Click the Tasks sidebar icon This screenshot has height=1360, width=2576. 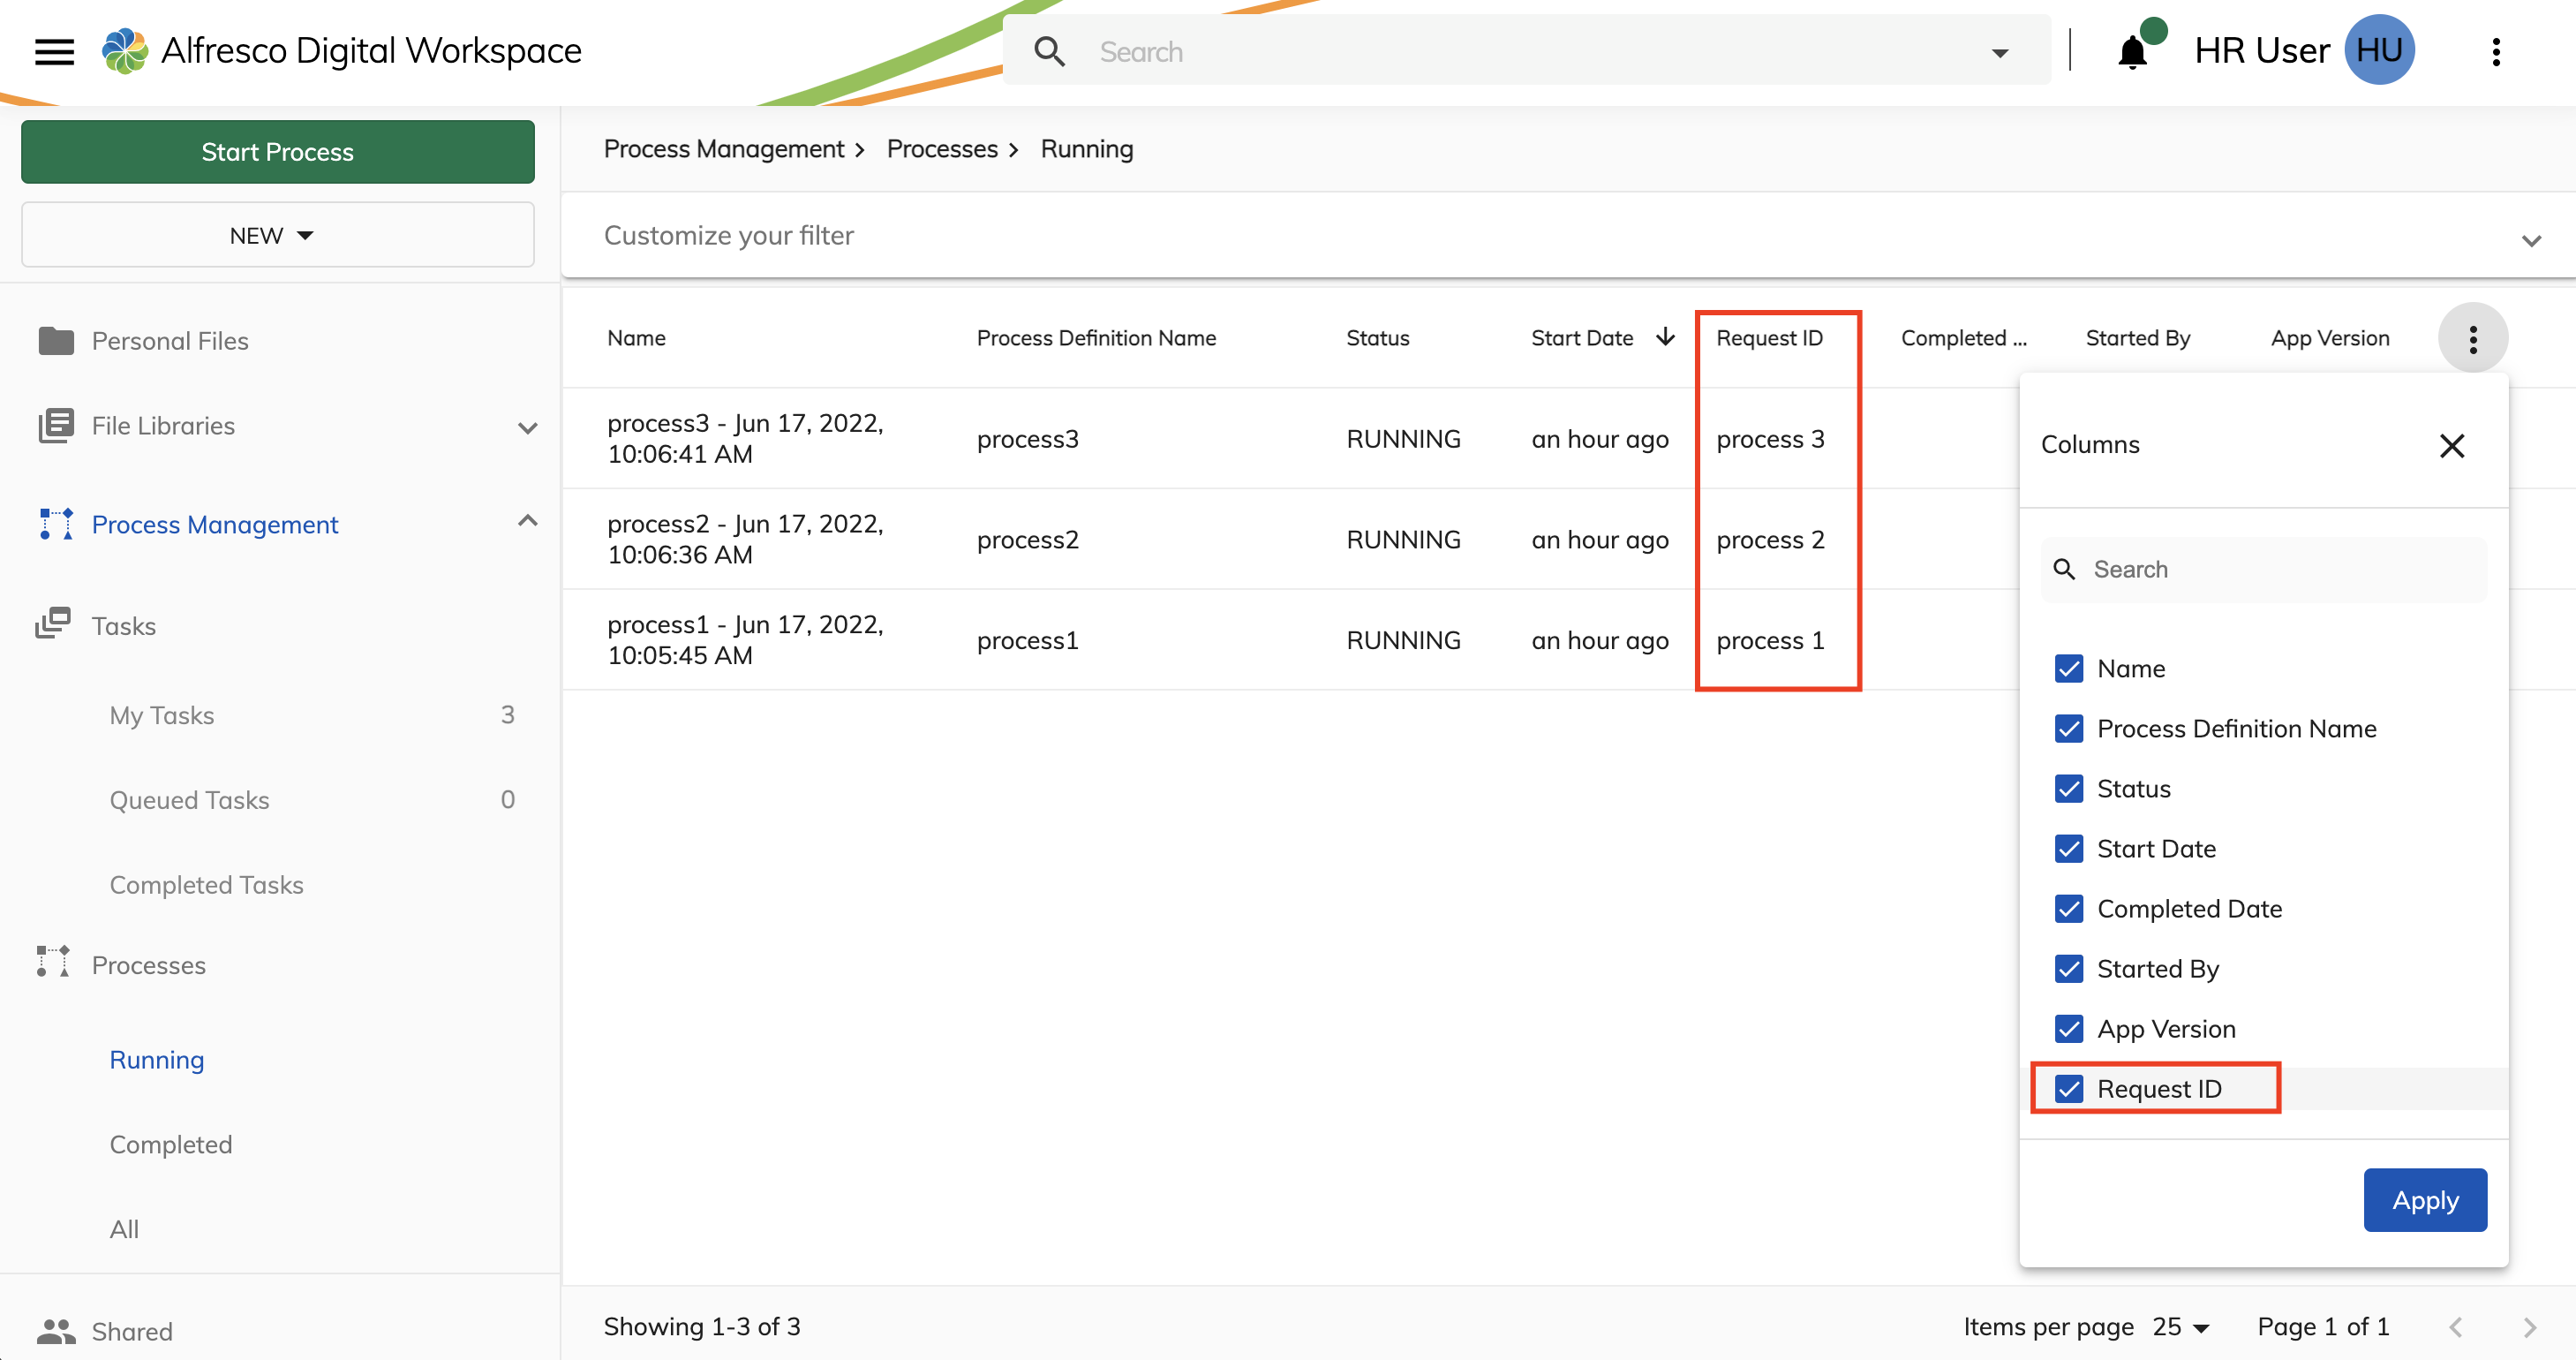56,624
